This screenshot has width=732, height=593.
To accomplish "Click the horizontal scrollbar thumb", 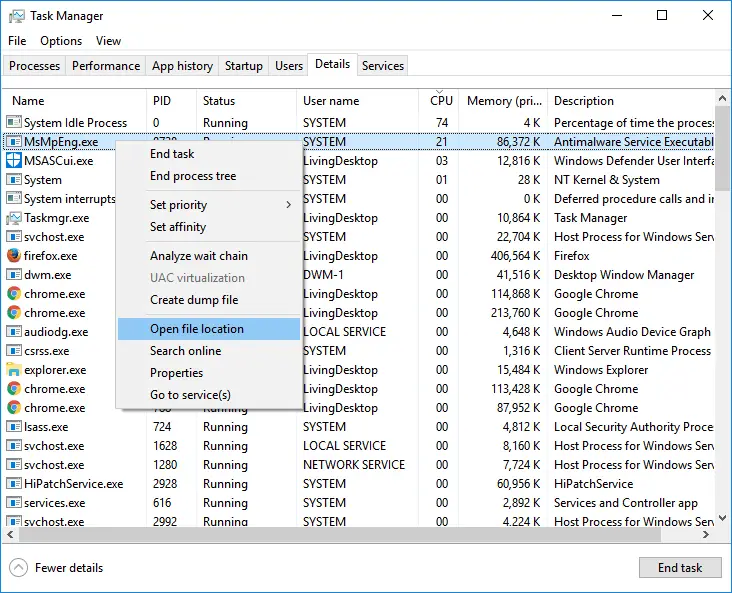I will [340, 535].
